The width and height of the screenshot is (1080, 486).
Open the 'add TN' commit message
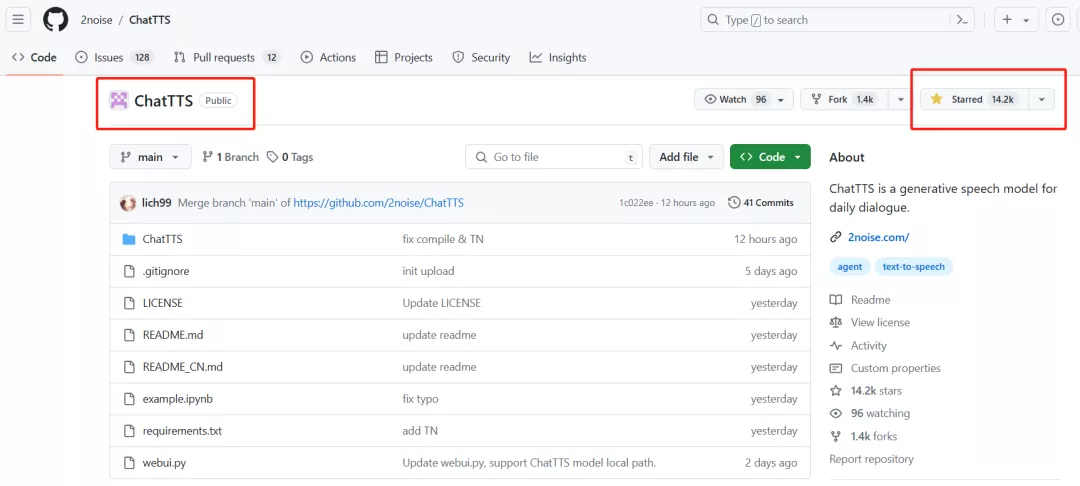pyautogui.click(x=420, y=431)
